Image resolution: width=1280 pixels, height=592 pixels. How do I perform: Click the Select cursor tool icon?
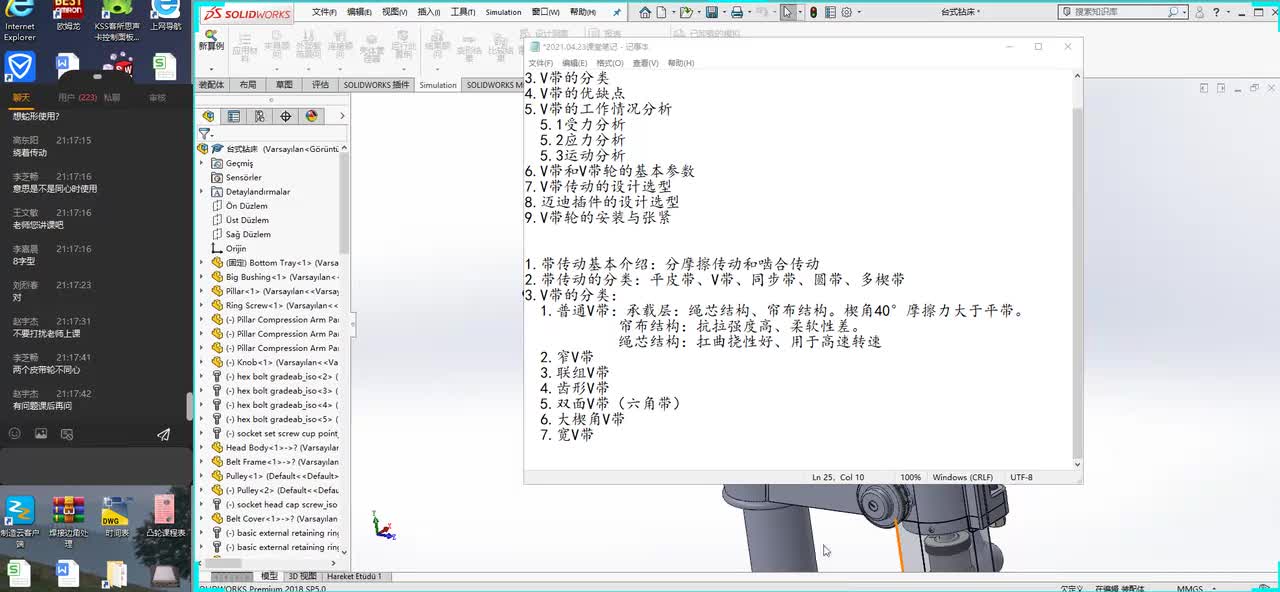[788, 12]
